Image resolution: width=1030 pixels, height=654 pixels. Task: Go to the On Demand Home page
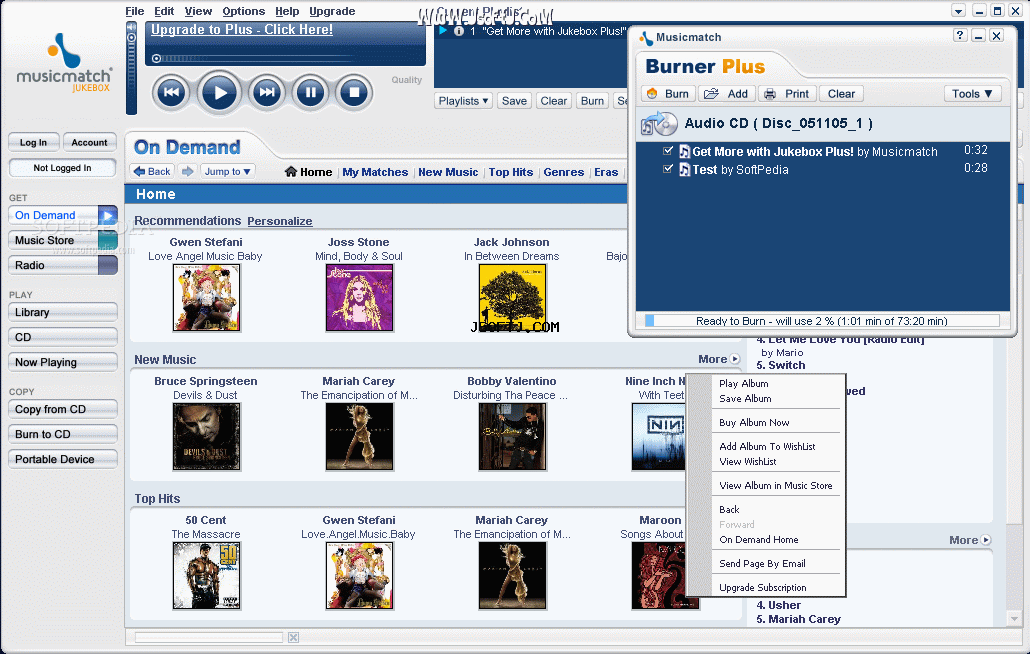[x=309, y=172]
